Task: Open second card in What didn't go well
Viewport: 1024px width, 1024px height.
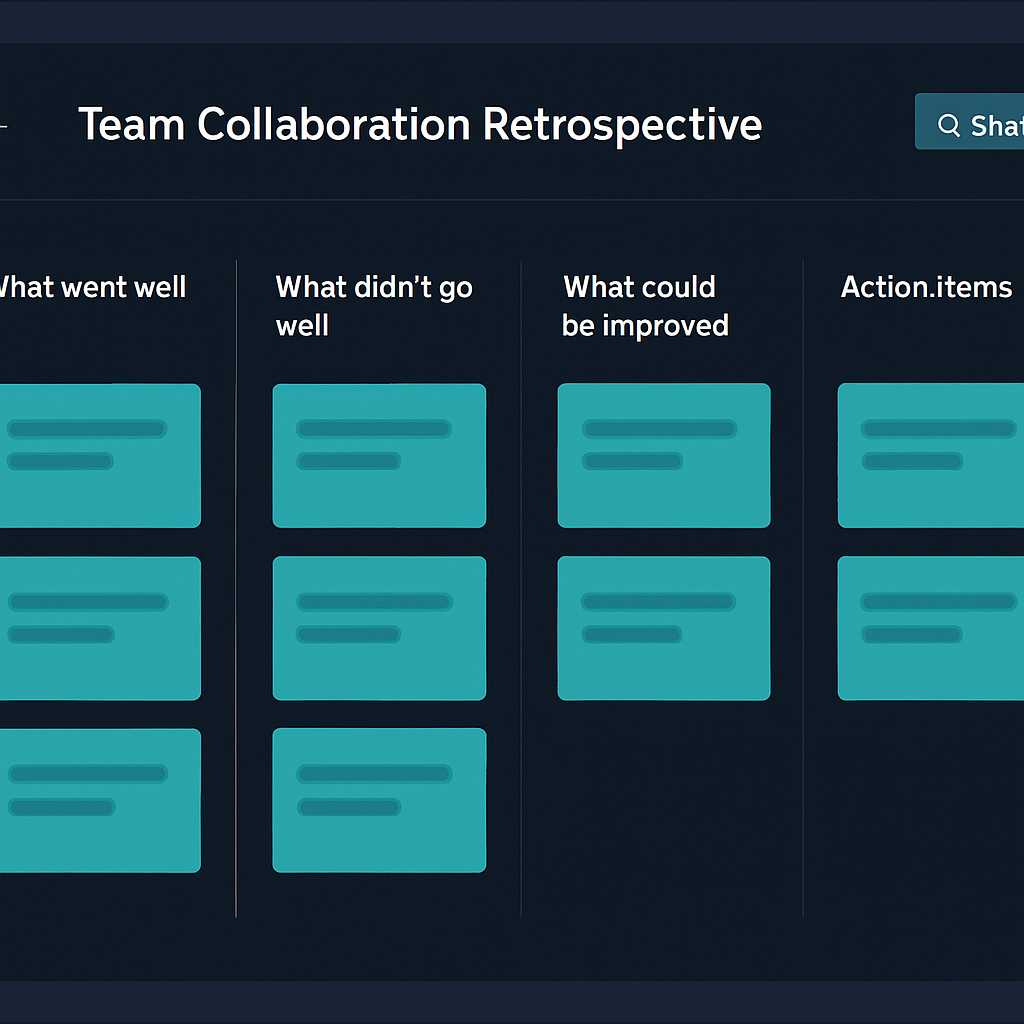Action: coord(379,628)
